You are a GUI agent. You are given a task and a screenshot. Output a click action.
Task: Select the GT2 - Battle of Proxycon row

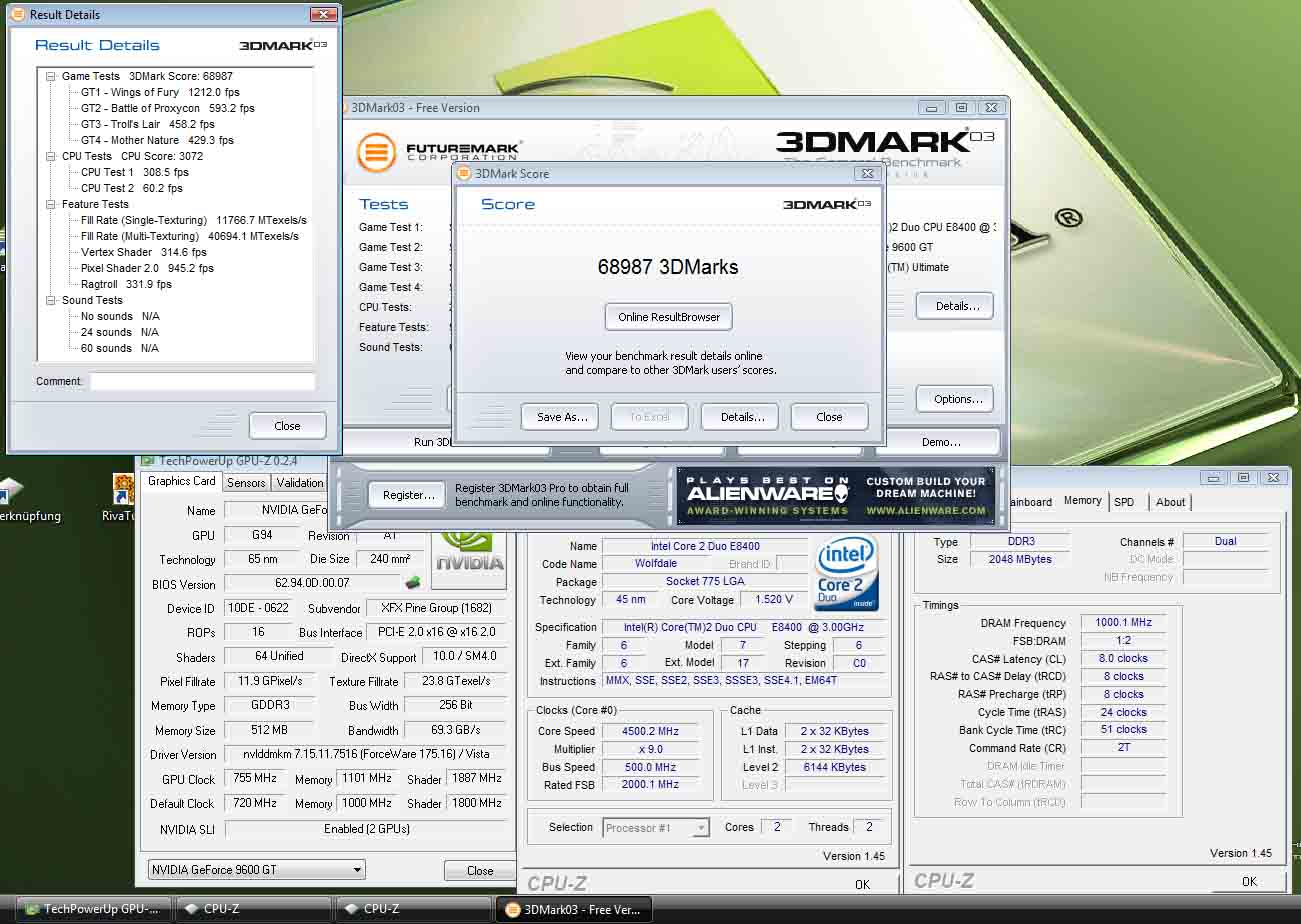pos(168,108)
